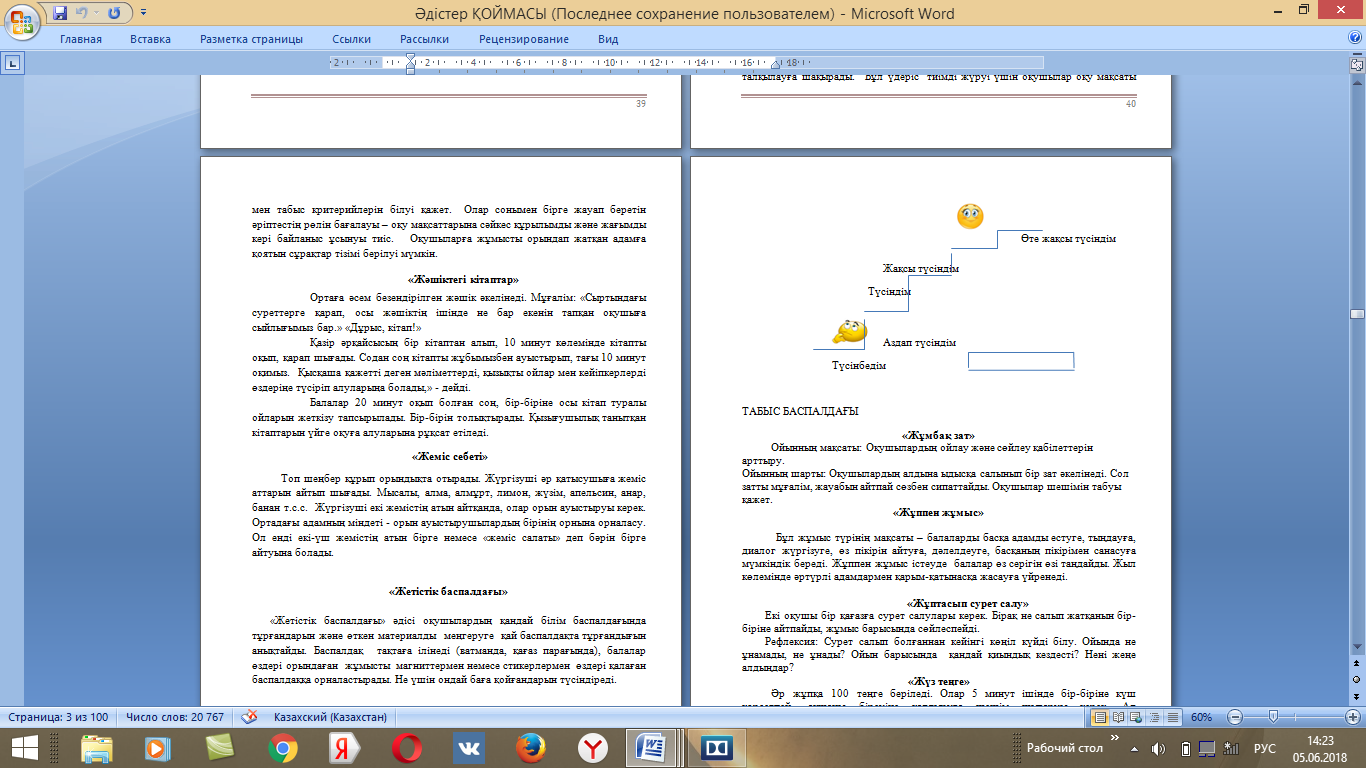Click the heading «Жұптасып сурет салу»
This screenshot has width=1366, height=768.
(x=967, y=604)
